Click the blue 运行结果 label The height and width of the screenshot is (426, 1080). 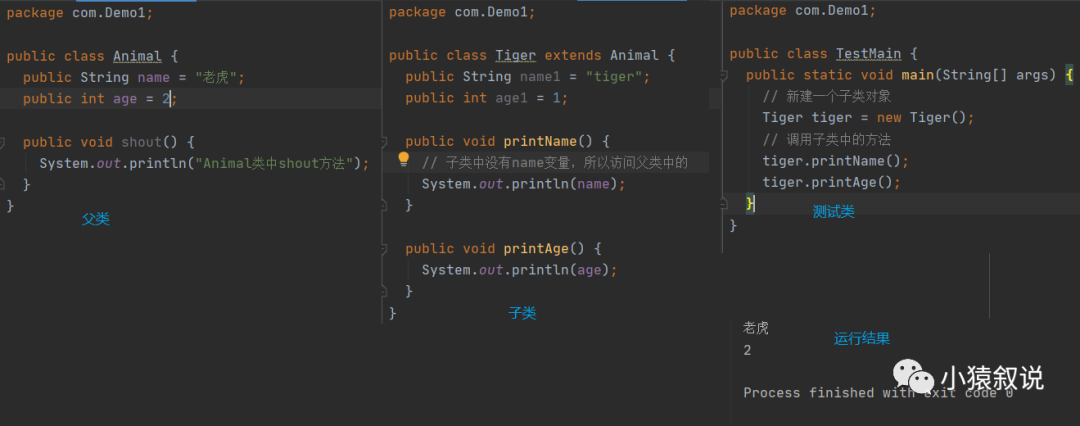click(862, 338)
